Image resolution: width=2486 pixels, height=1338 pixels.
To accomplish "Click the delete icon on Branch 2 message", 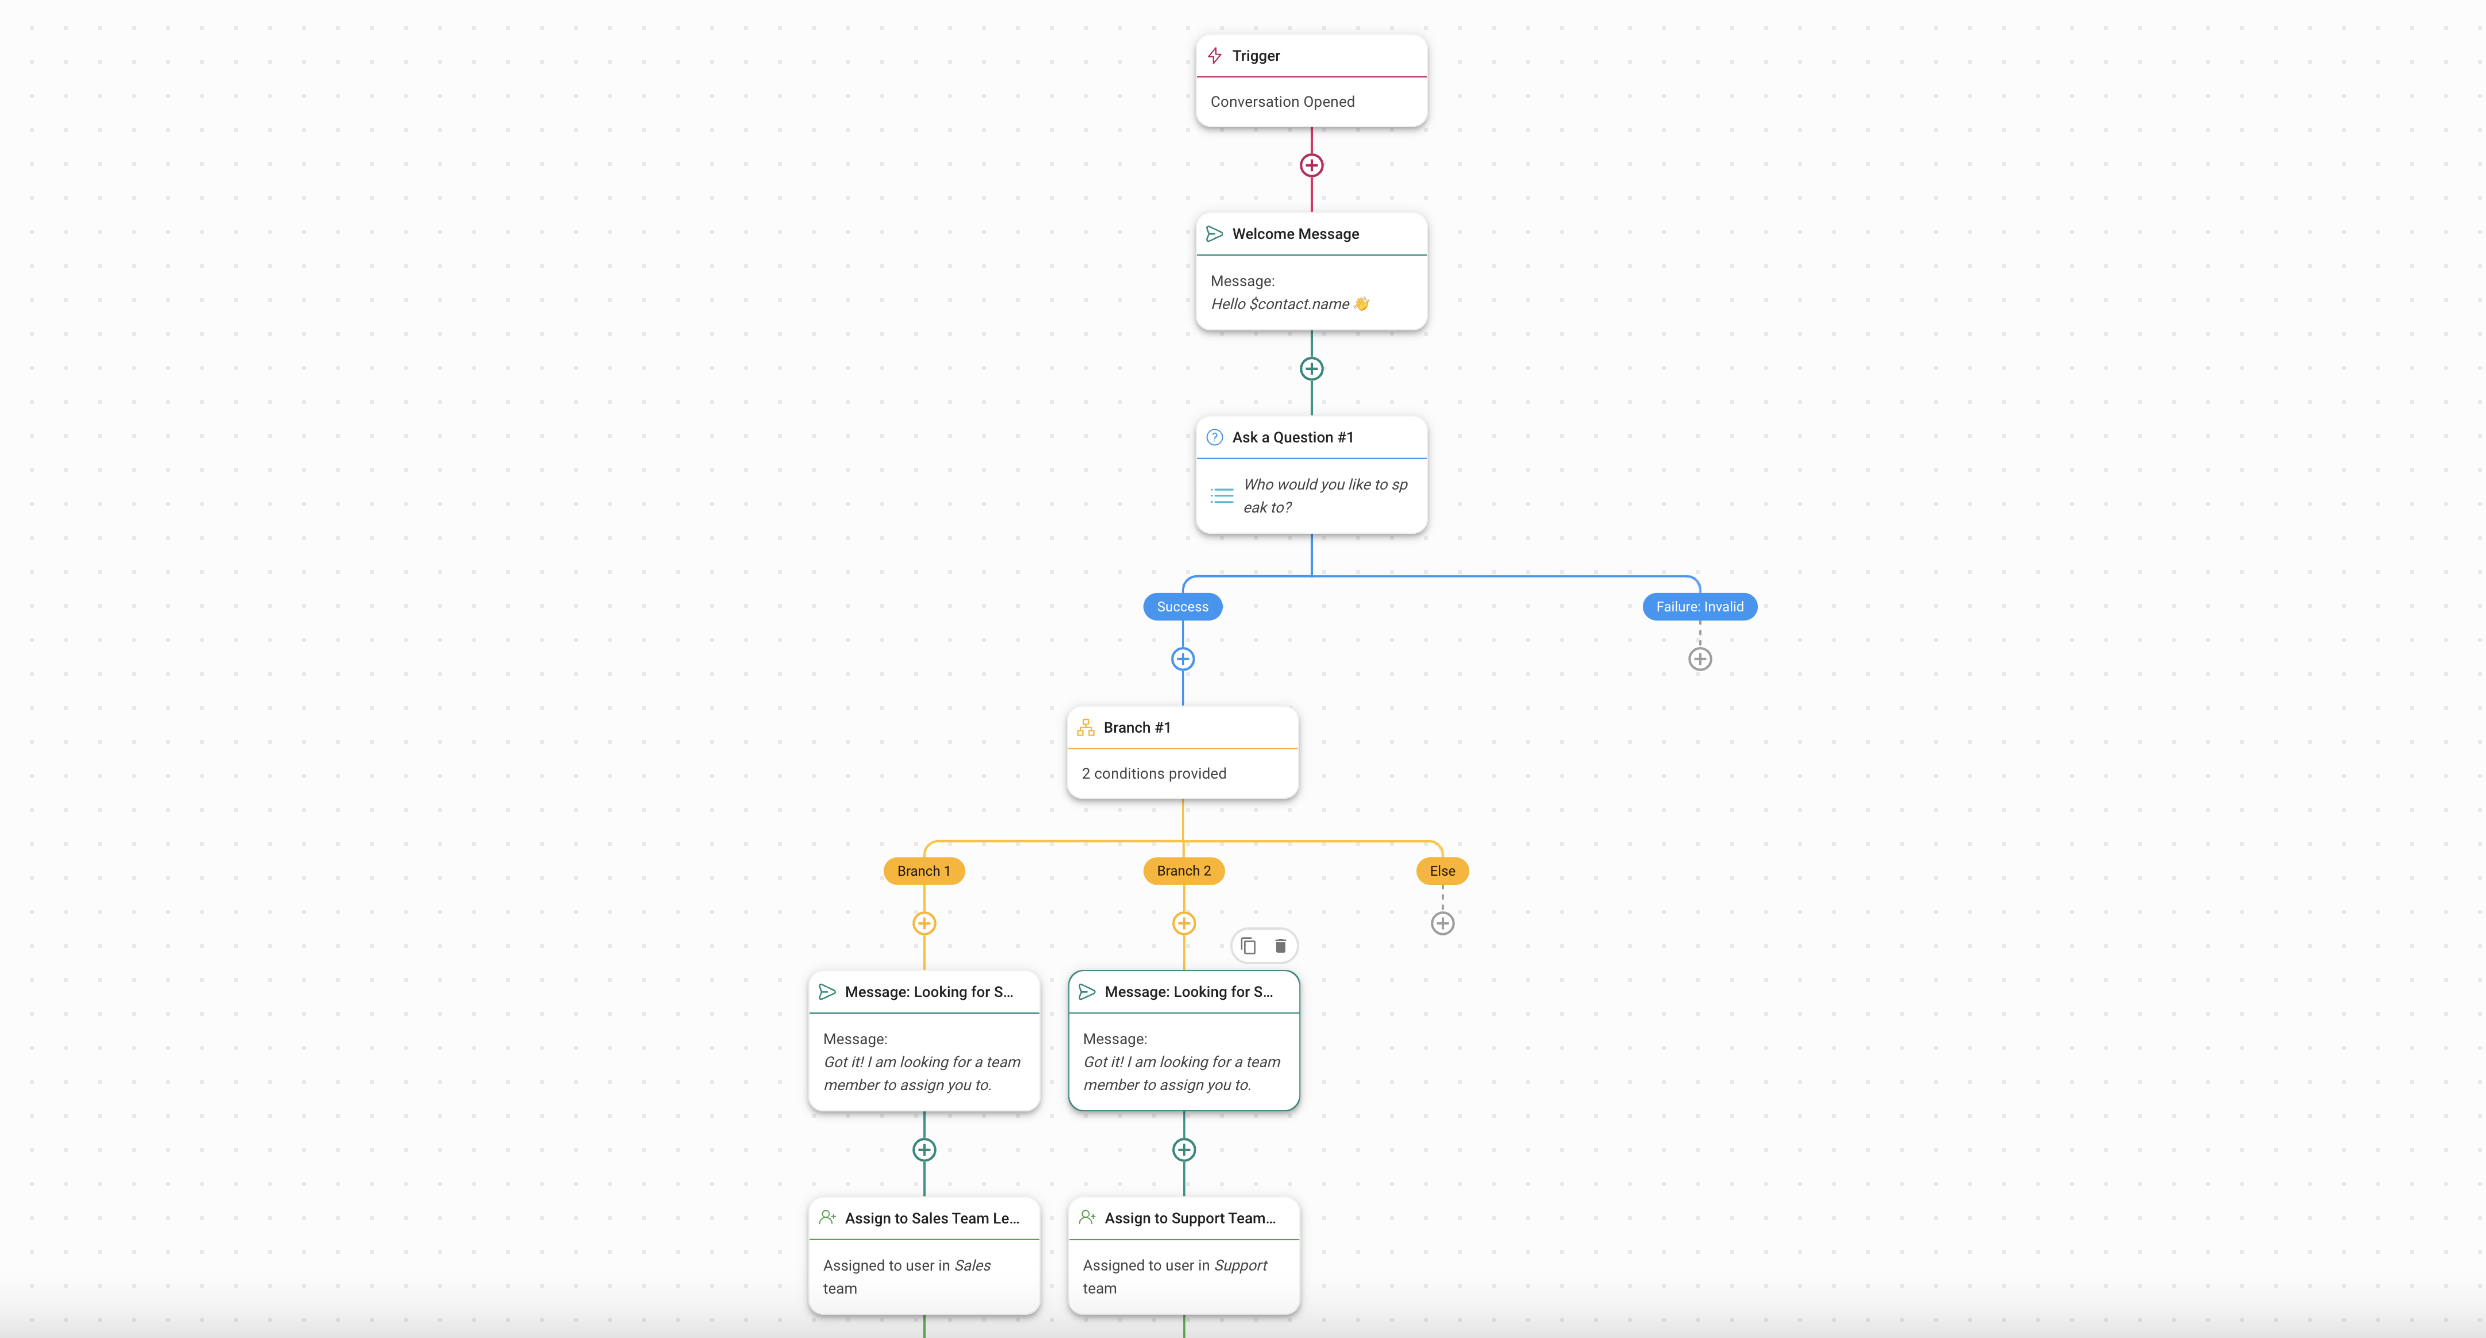I will tap(1282, 946).
